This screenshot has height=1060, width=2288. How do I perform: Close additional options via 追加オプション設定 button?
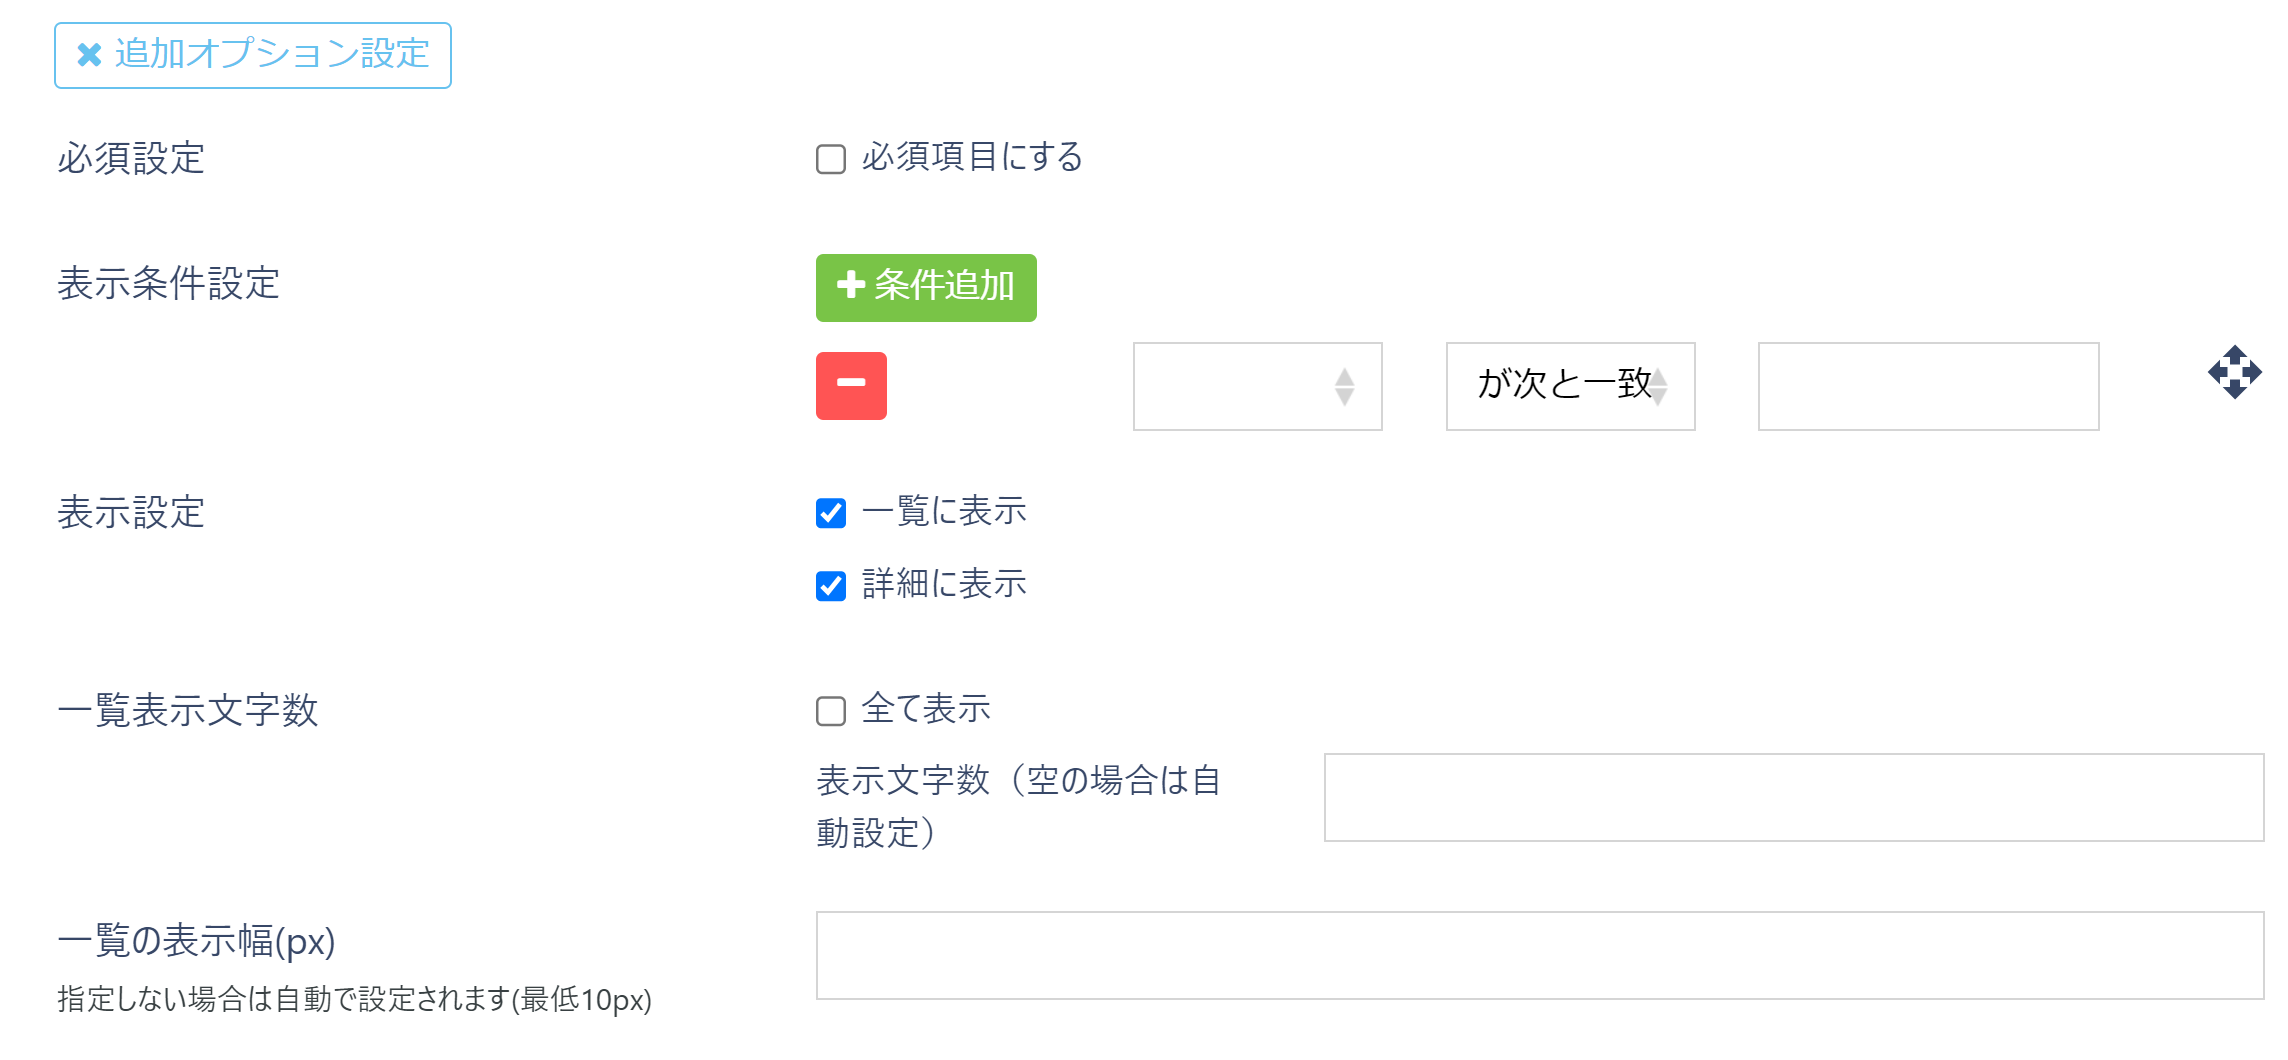point(253,56)
